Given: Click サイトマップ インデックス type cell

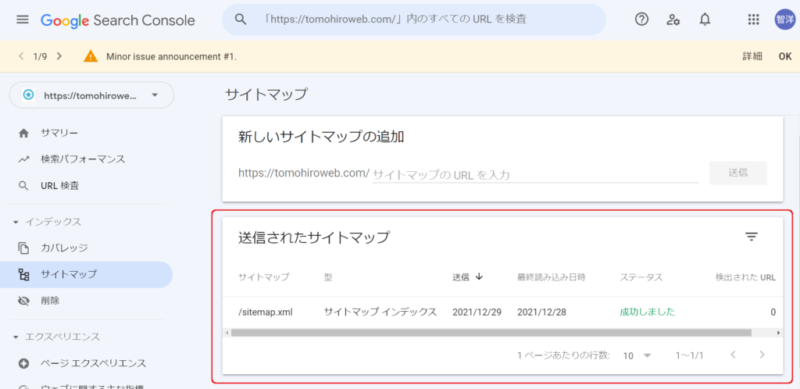Looking at the screenshot, I should [380, 311].
